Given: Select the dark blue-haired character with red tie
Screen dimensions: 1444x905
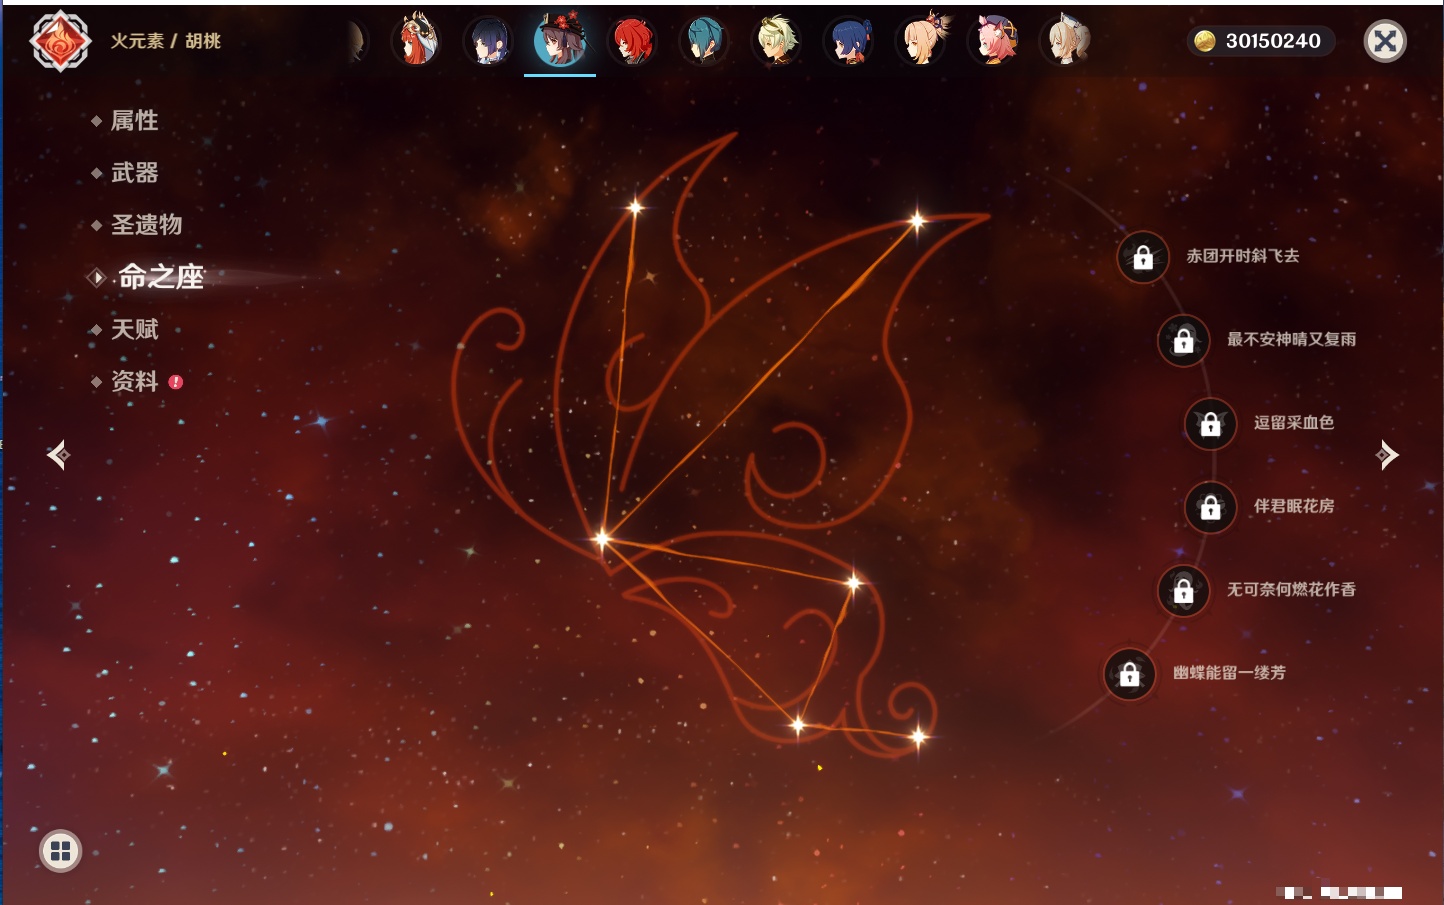Looking at the screenshot, I should click(848, 41).
